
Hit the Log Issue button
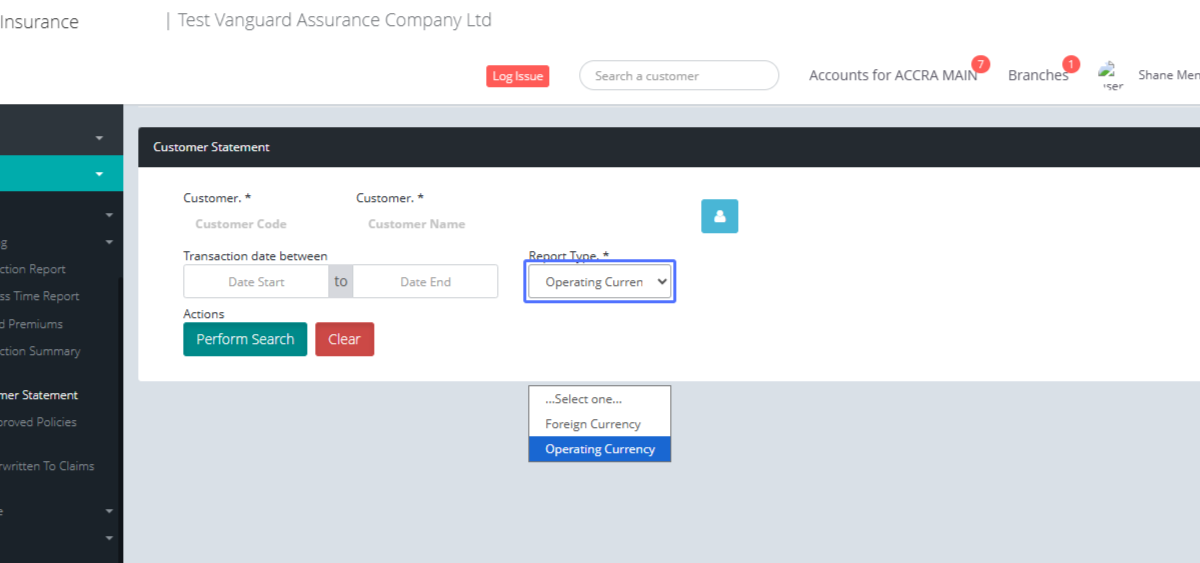(517, 76)
